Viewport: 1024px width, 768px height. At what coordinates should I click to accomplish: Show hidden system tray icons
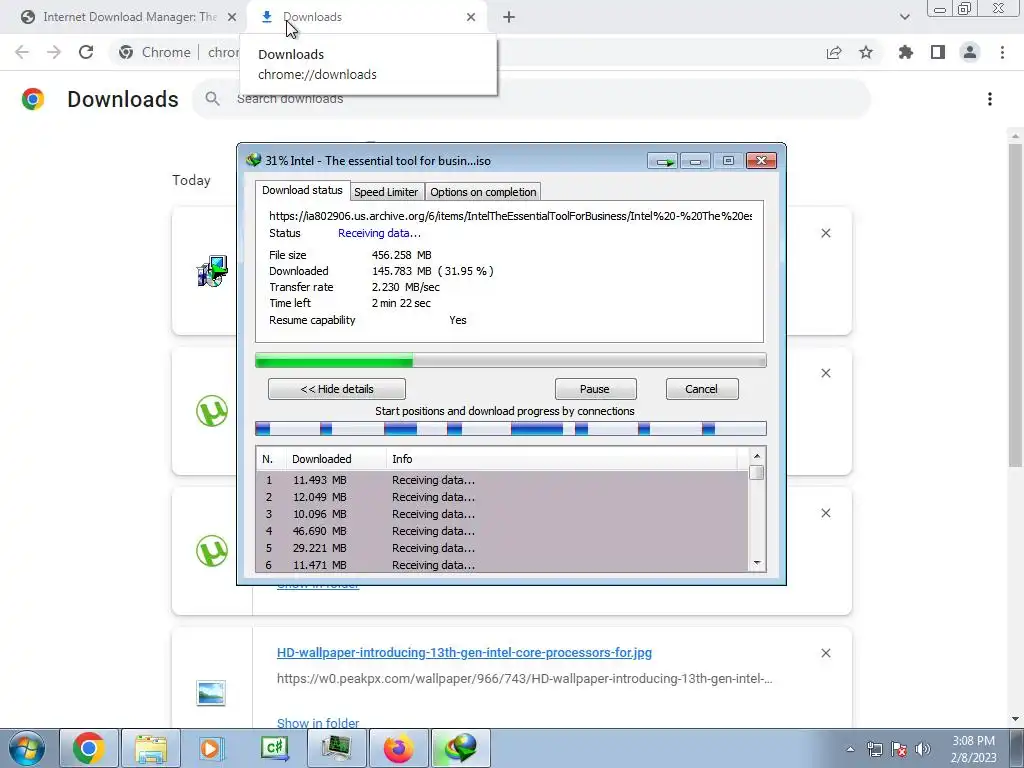click(850, 749)
